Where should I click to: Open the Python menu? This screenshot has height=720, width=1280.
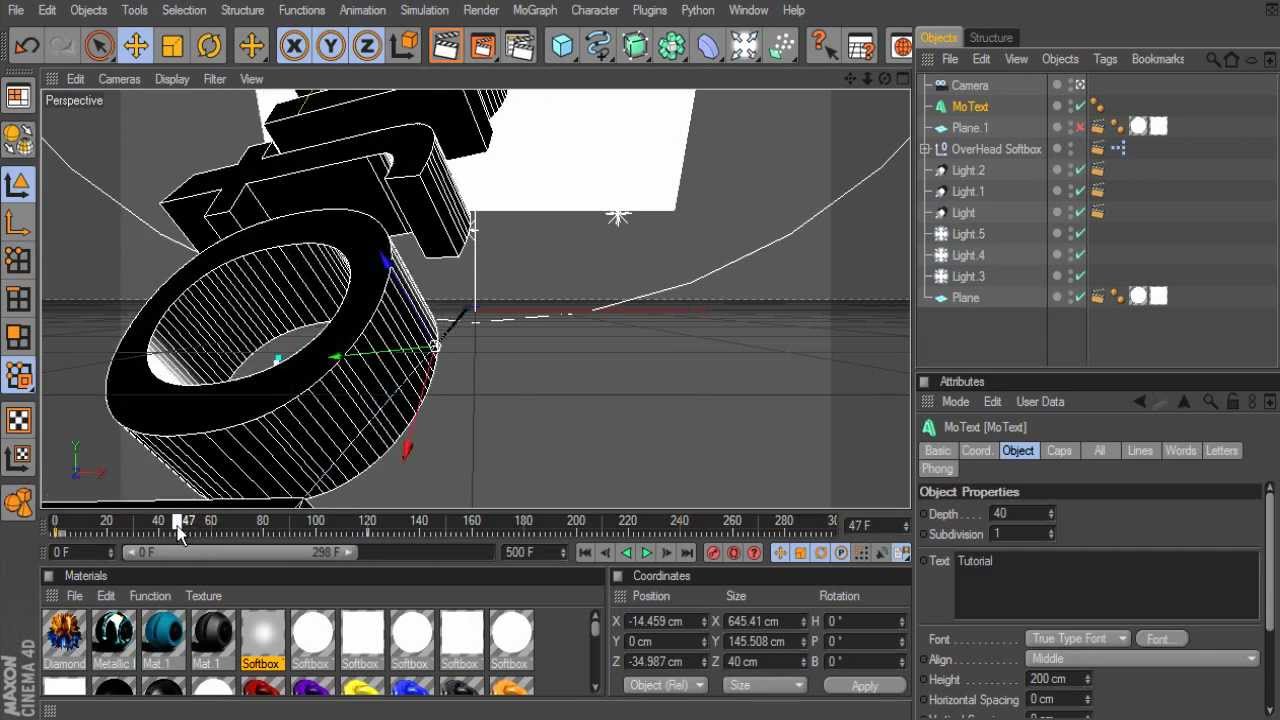(698, 10)
